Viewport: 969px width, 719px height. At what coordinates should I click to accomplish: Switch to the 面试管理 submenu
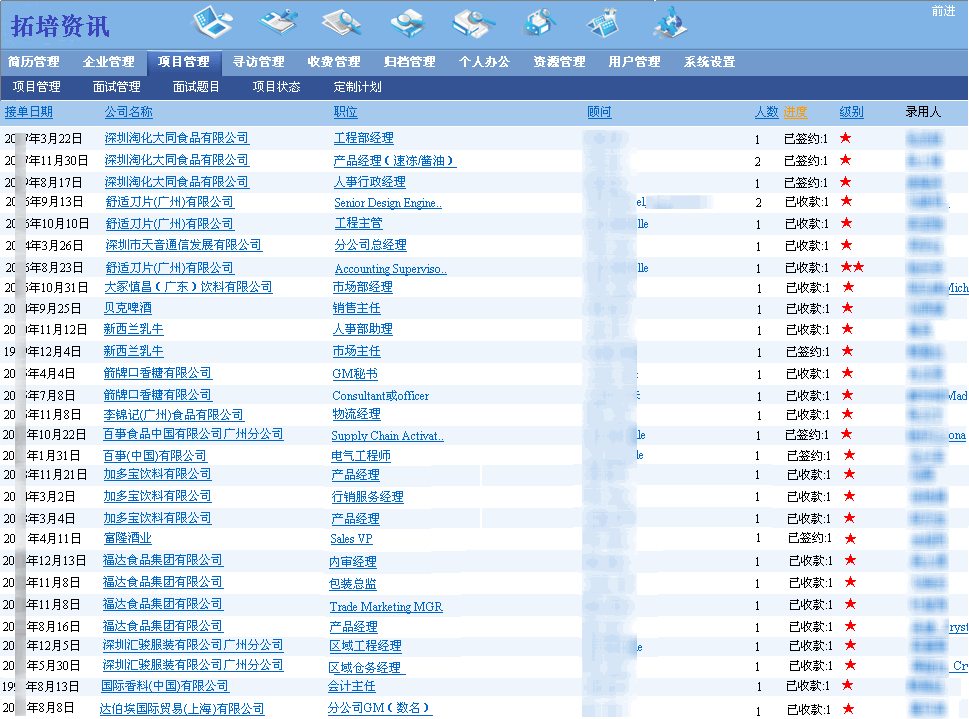coord(117,87)
